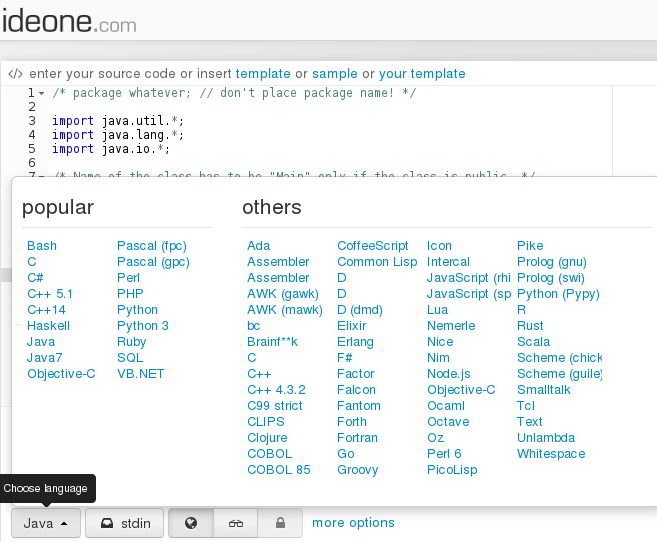Open the more options link
The image size is (657, 542).
(353, 523)
